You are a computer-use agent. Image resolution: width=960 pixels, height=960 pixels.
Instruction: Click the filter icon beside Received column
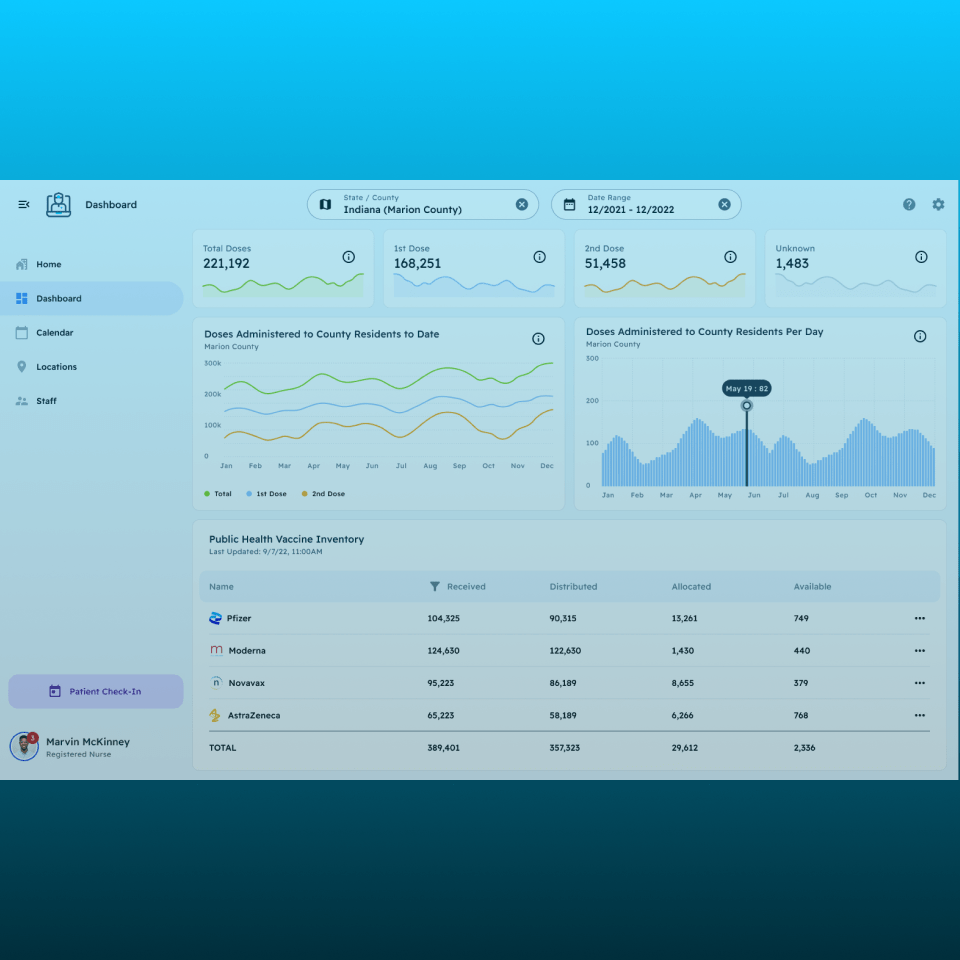click(435, 587)
